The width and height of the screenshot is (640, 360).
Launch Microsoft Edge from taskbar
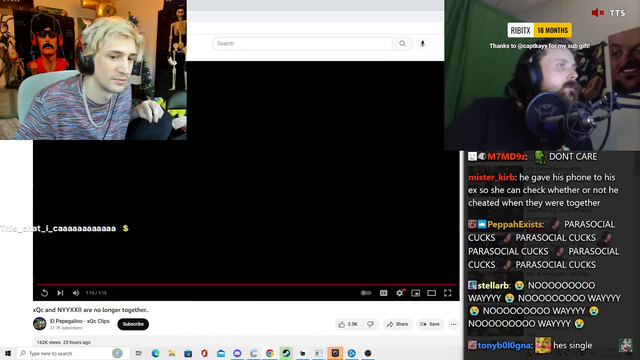(x=156, y=353)
